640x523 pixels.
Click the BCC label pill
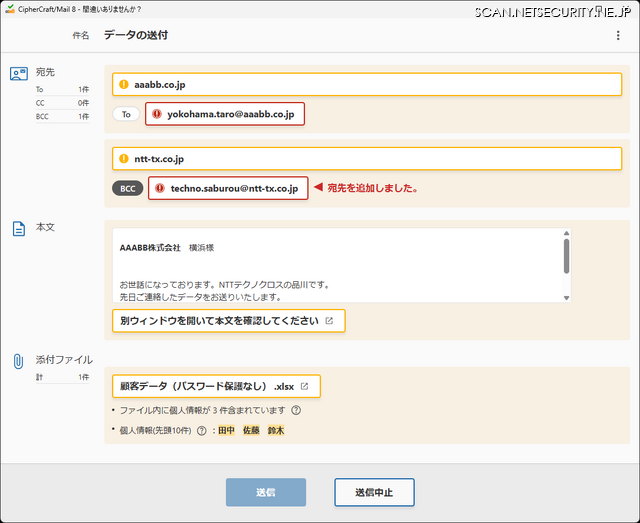[128, 189]
